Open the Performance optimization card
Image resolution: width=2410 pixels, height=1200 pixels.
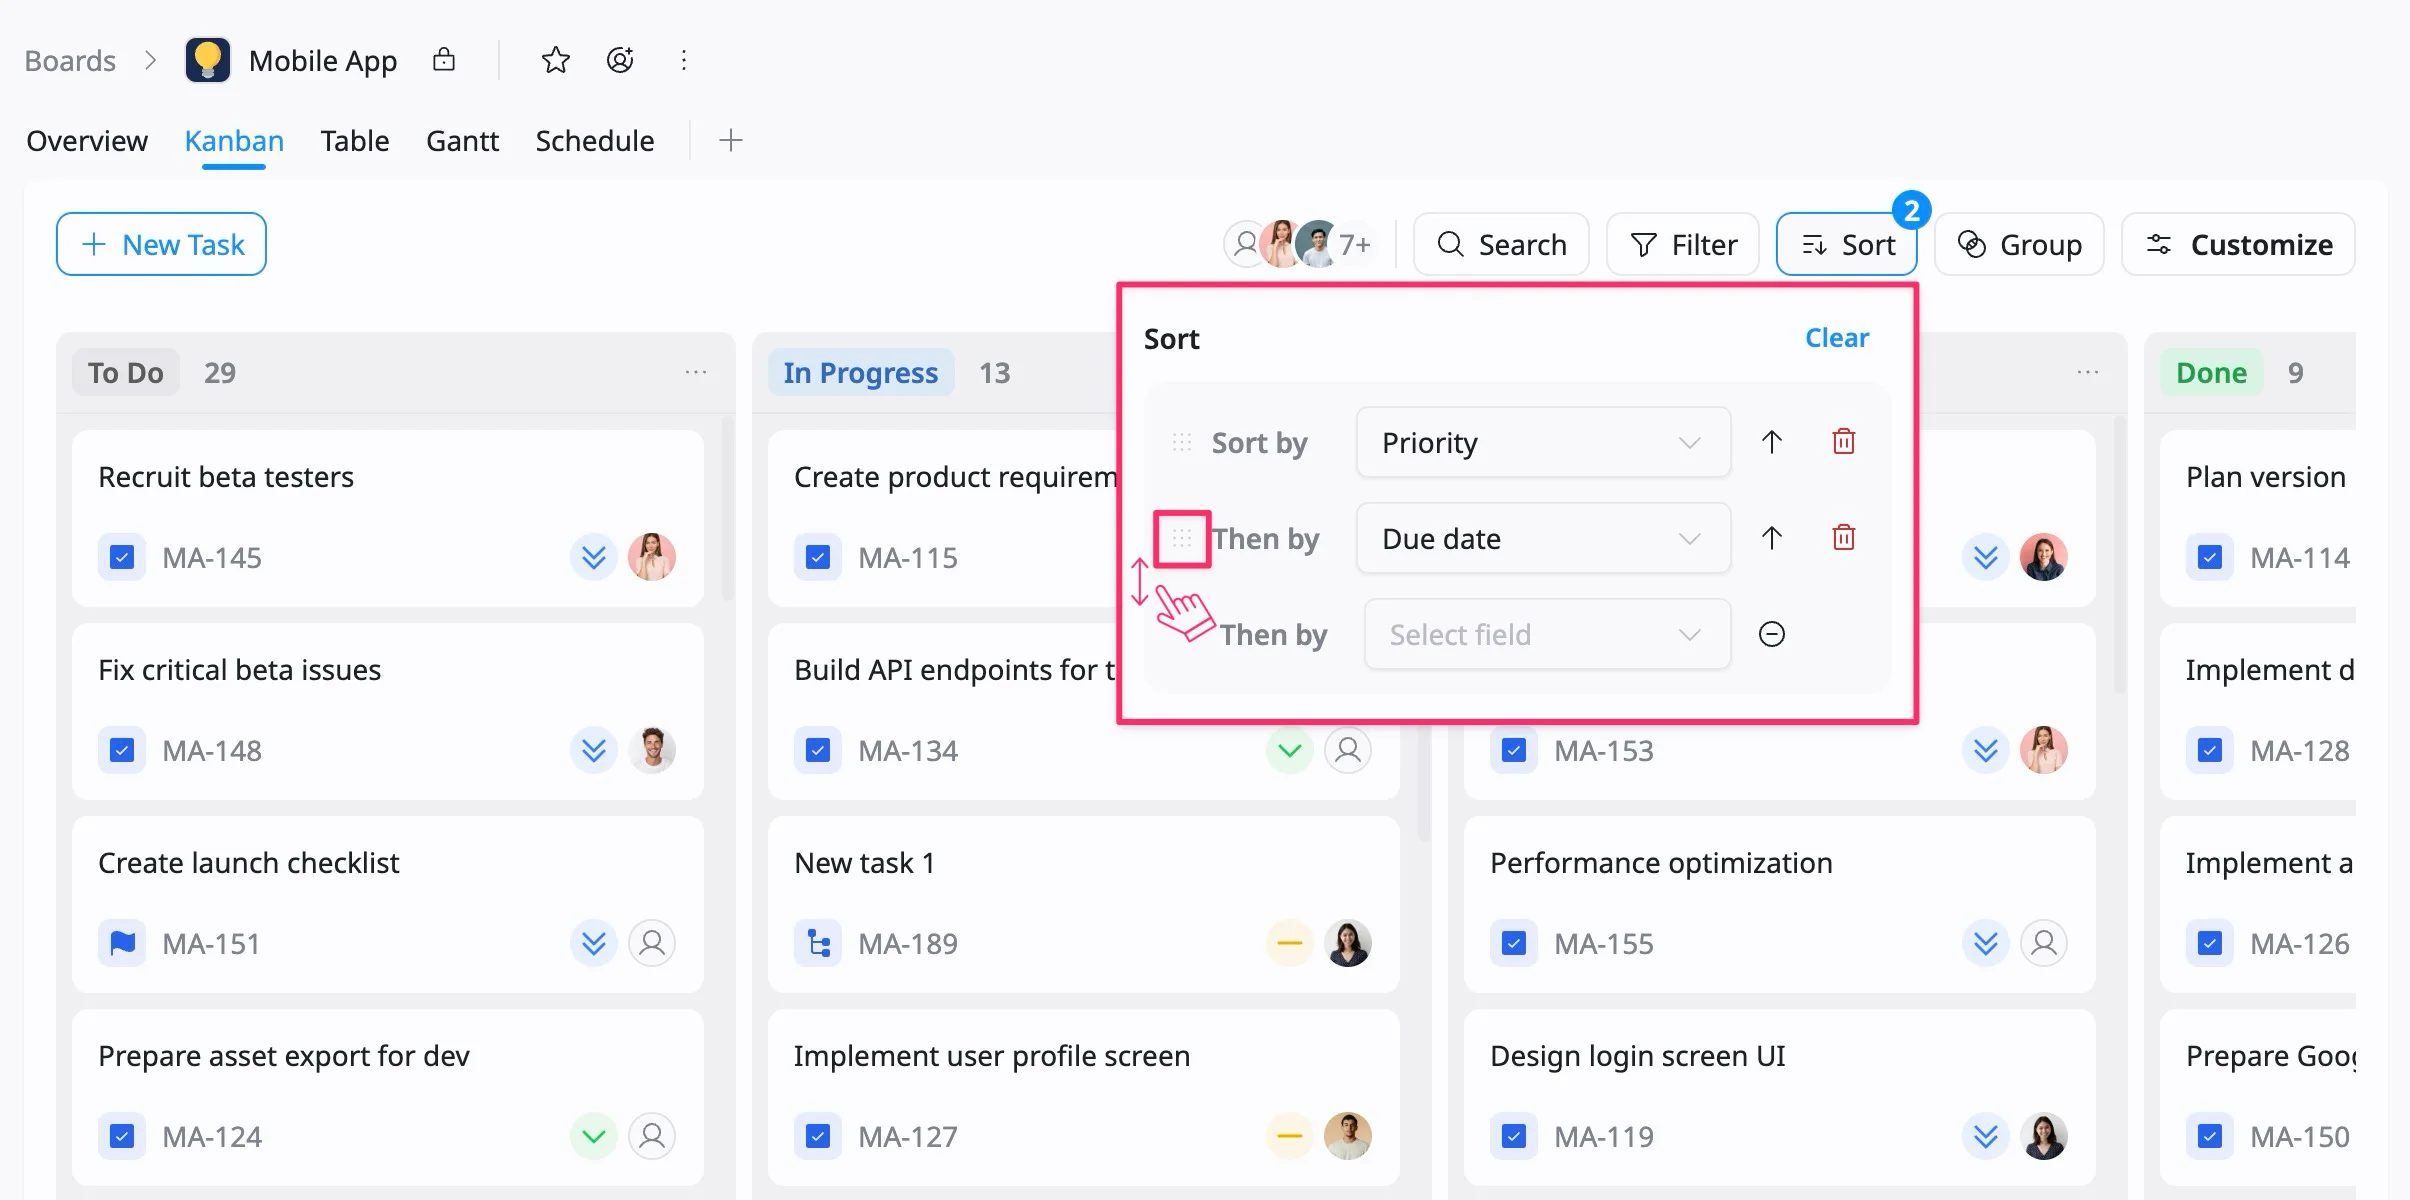tap(1780, 904)
